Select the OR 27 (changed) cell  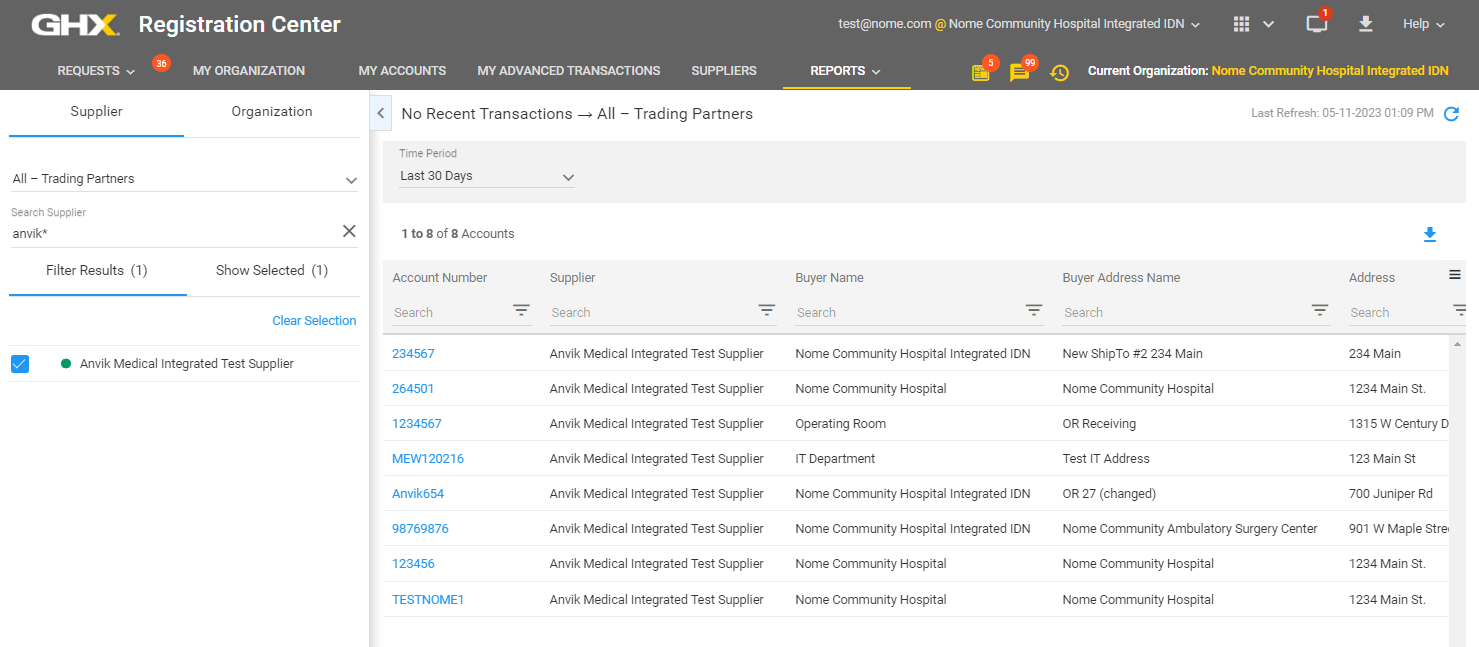pyautogui.click(x=1109, y=494)
